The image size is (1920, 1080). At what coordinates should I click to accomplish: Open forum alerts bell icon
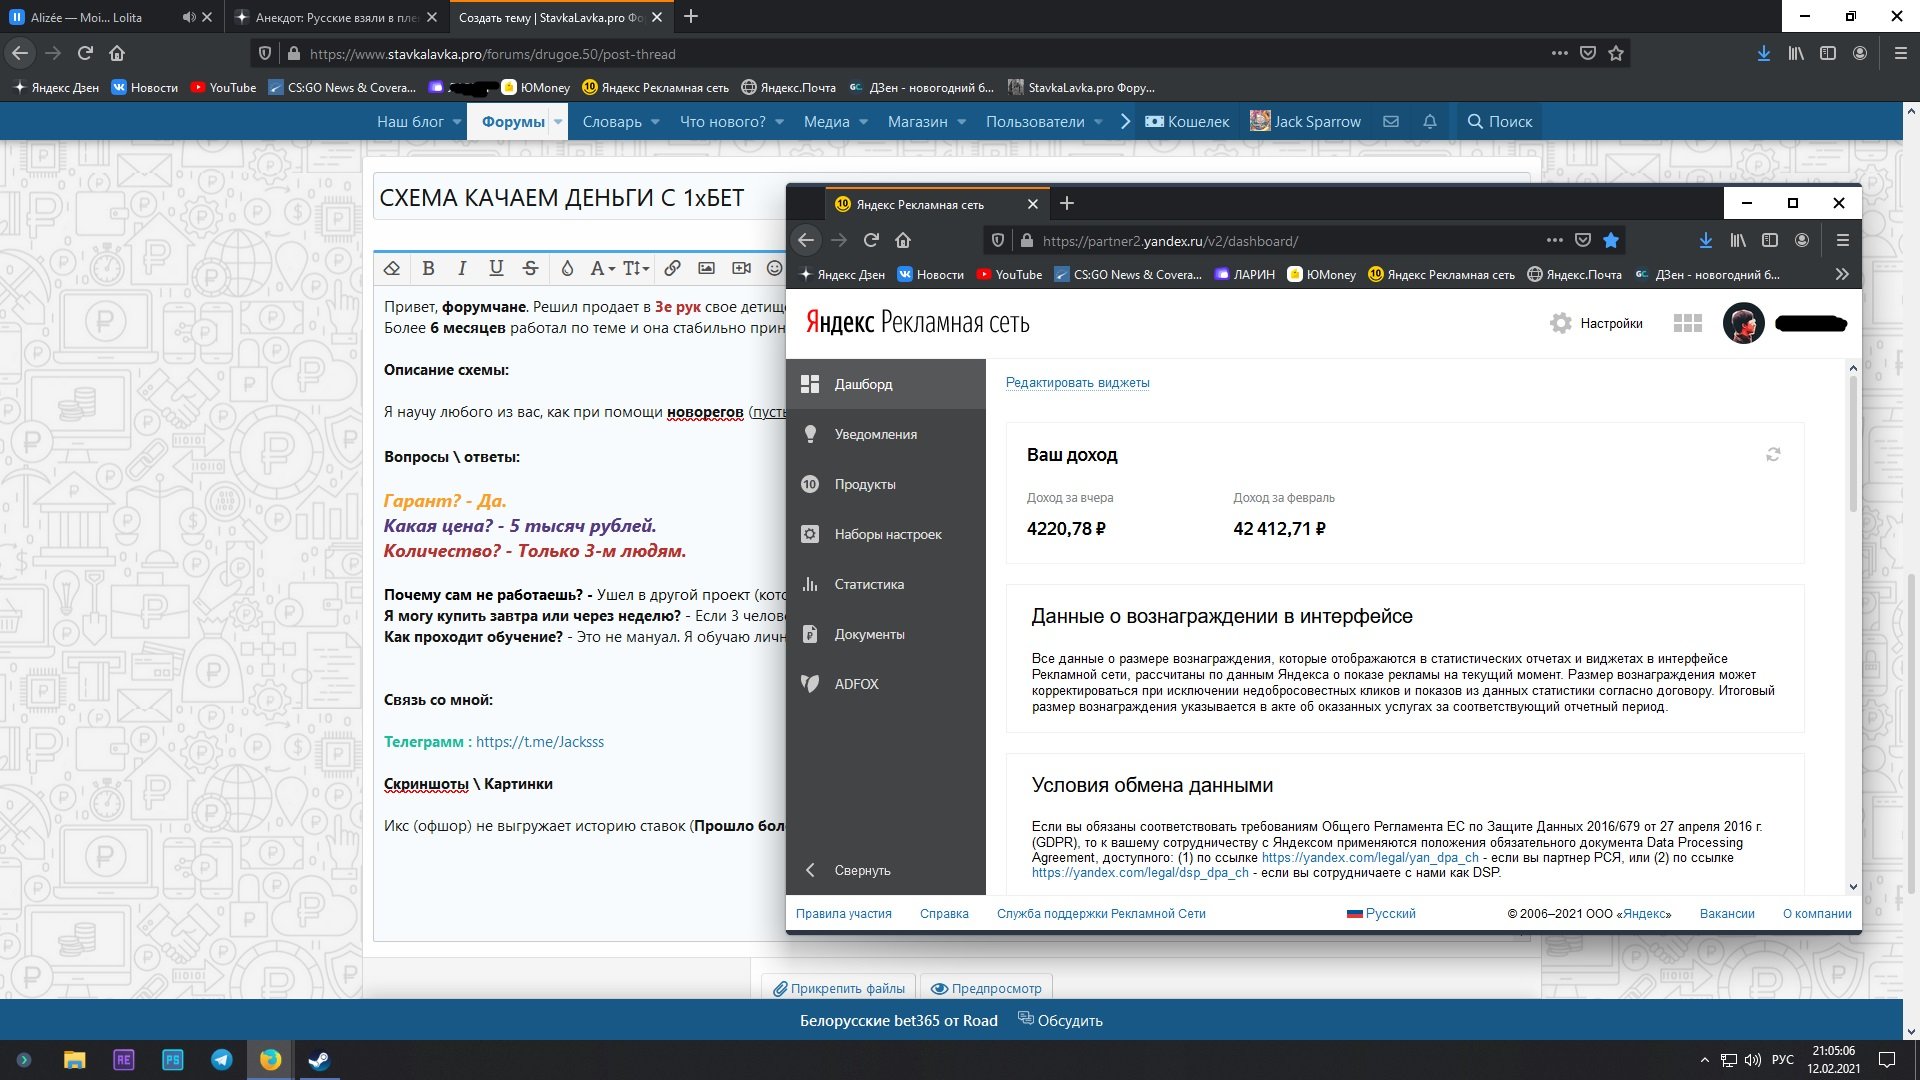pos(1430,122)
